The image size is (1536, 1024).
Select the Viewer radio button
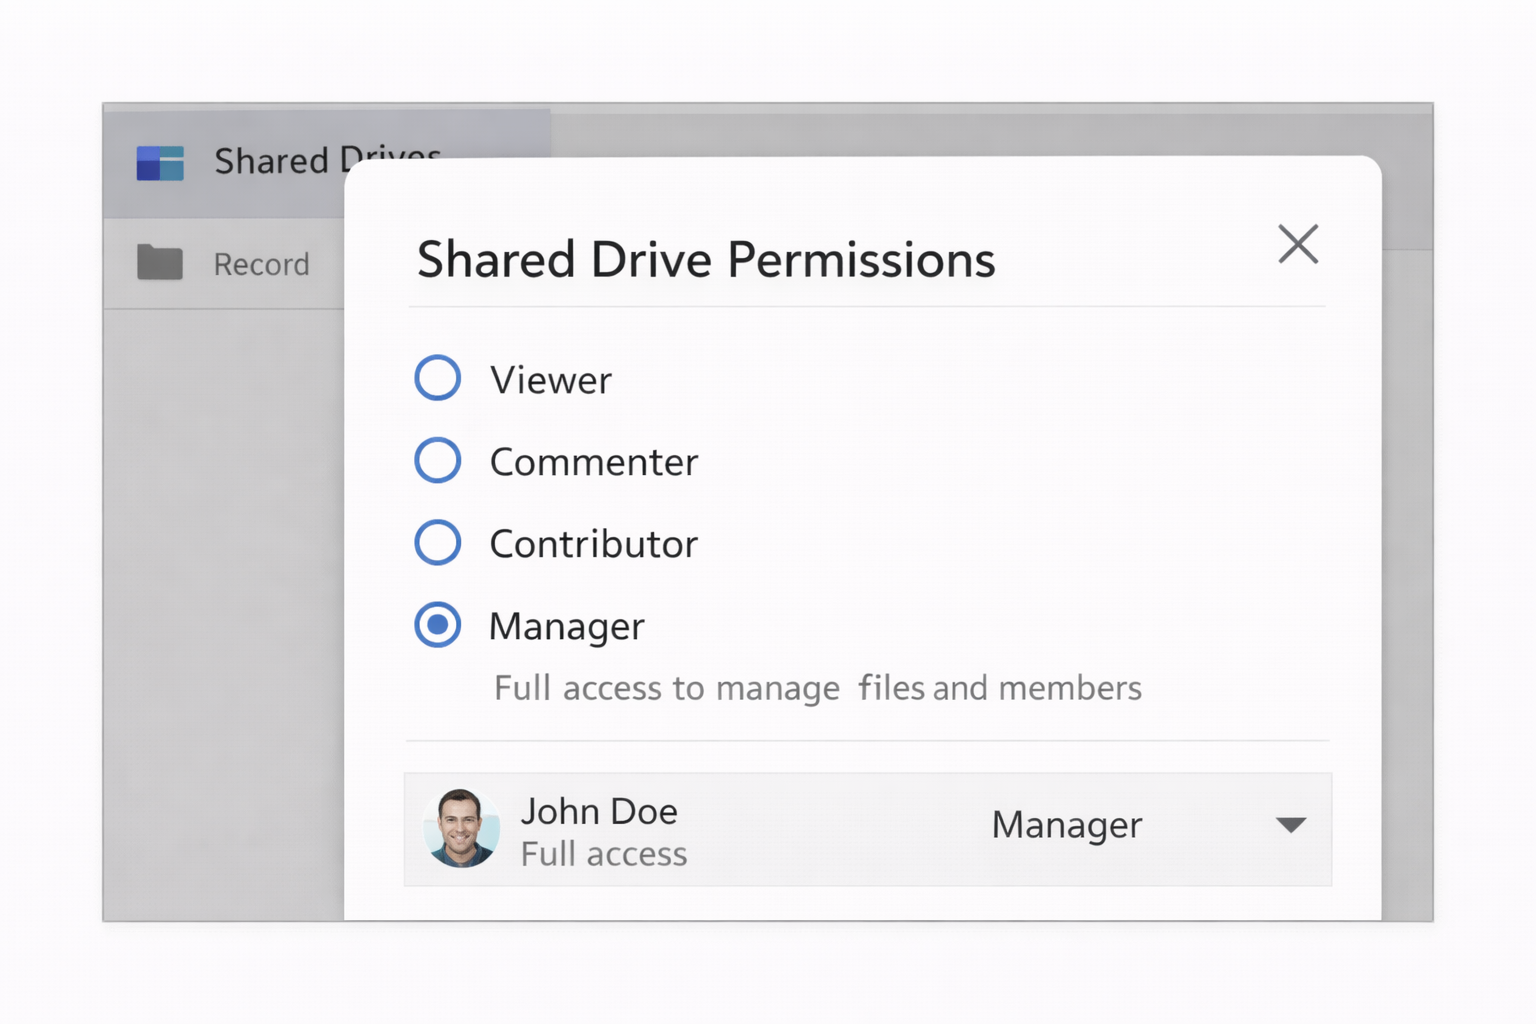pos(438,378)
